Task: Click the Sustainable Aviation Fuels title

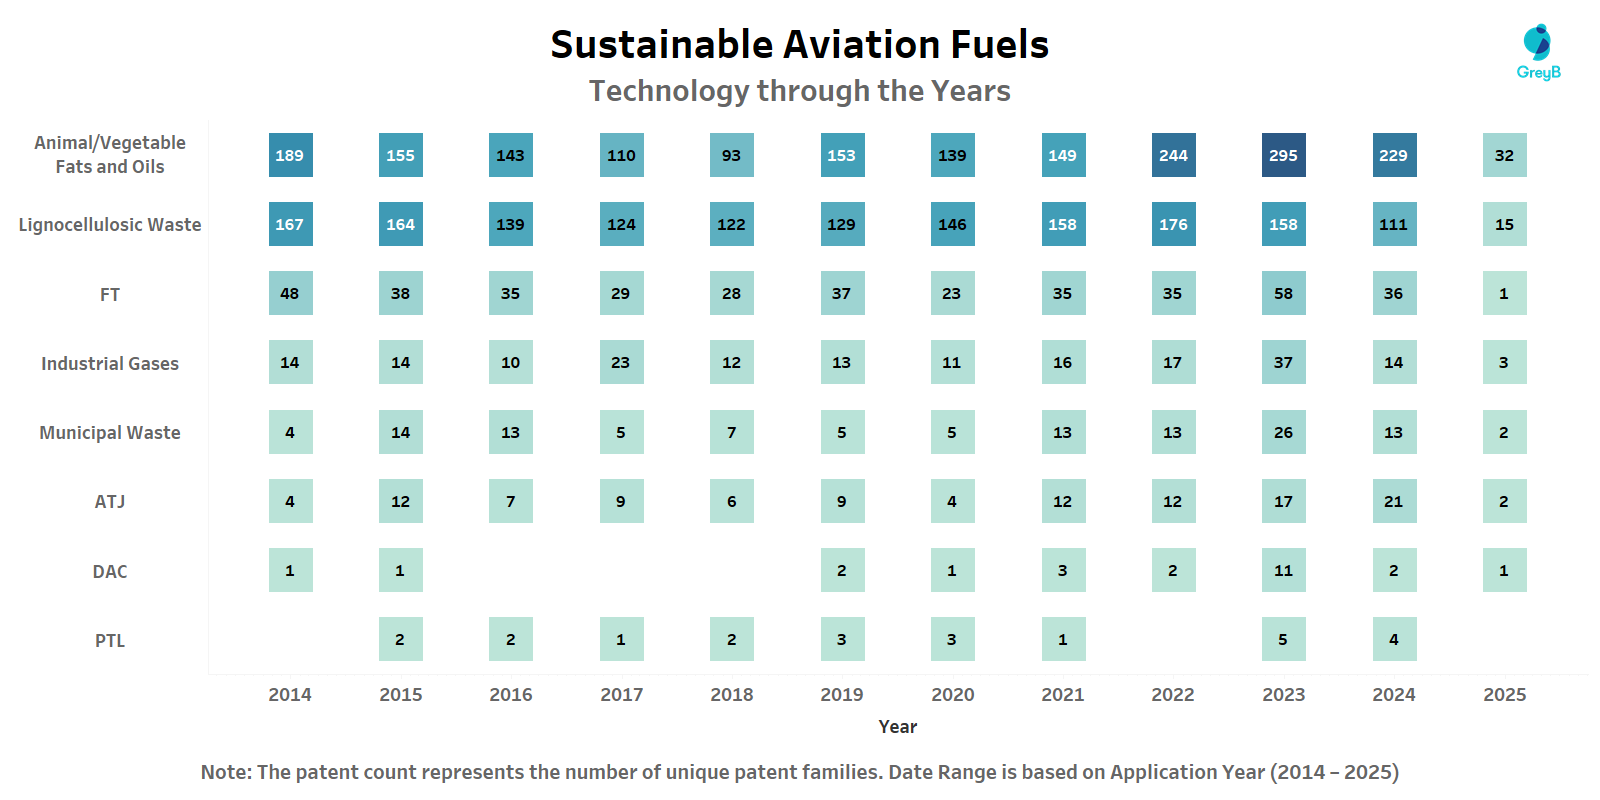Action: [799, 45]
